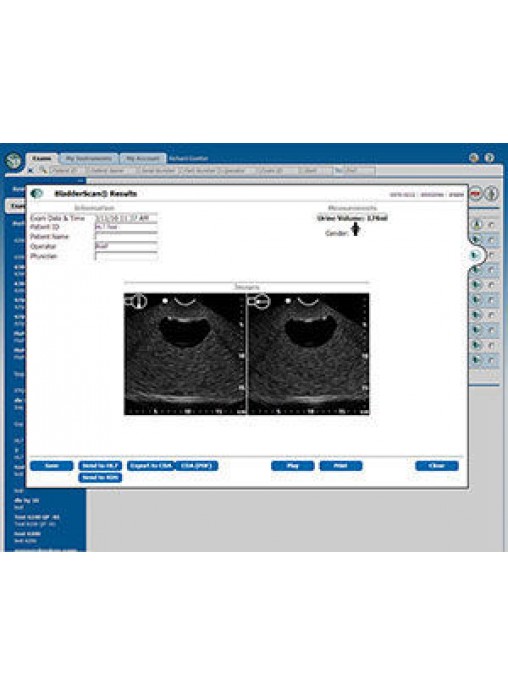
Task: Click into the Patient Name field
Action: click(x=126, y=237)
